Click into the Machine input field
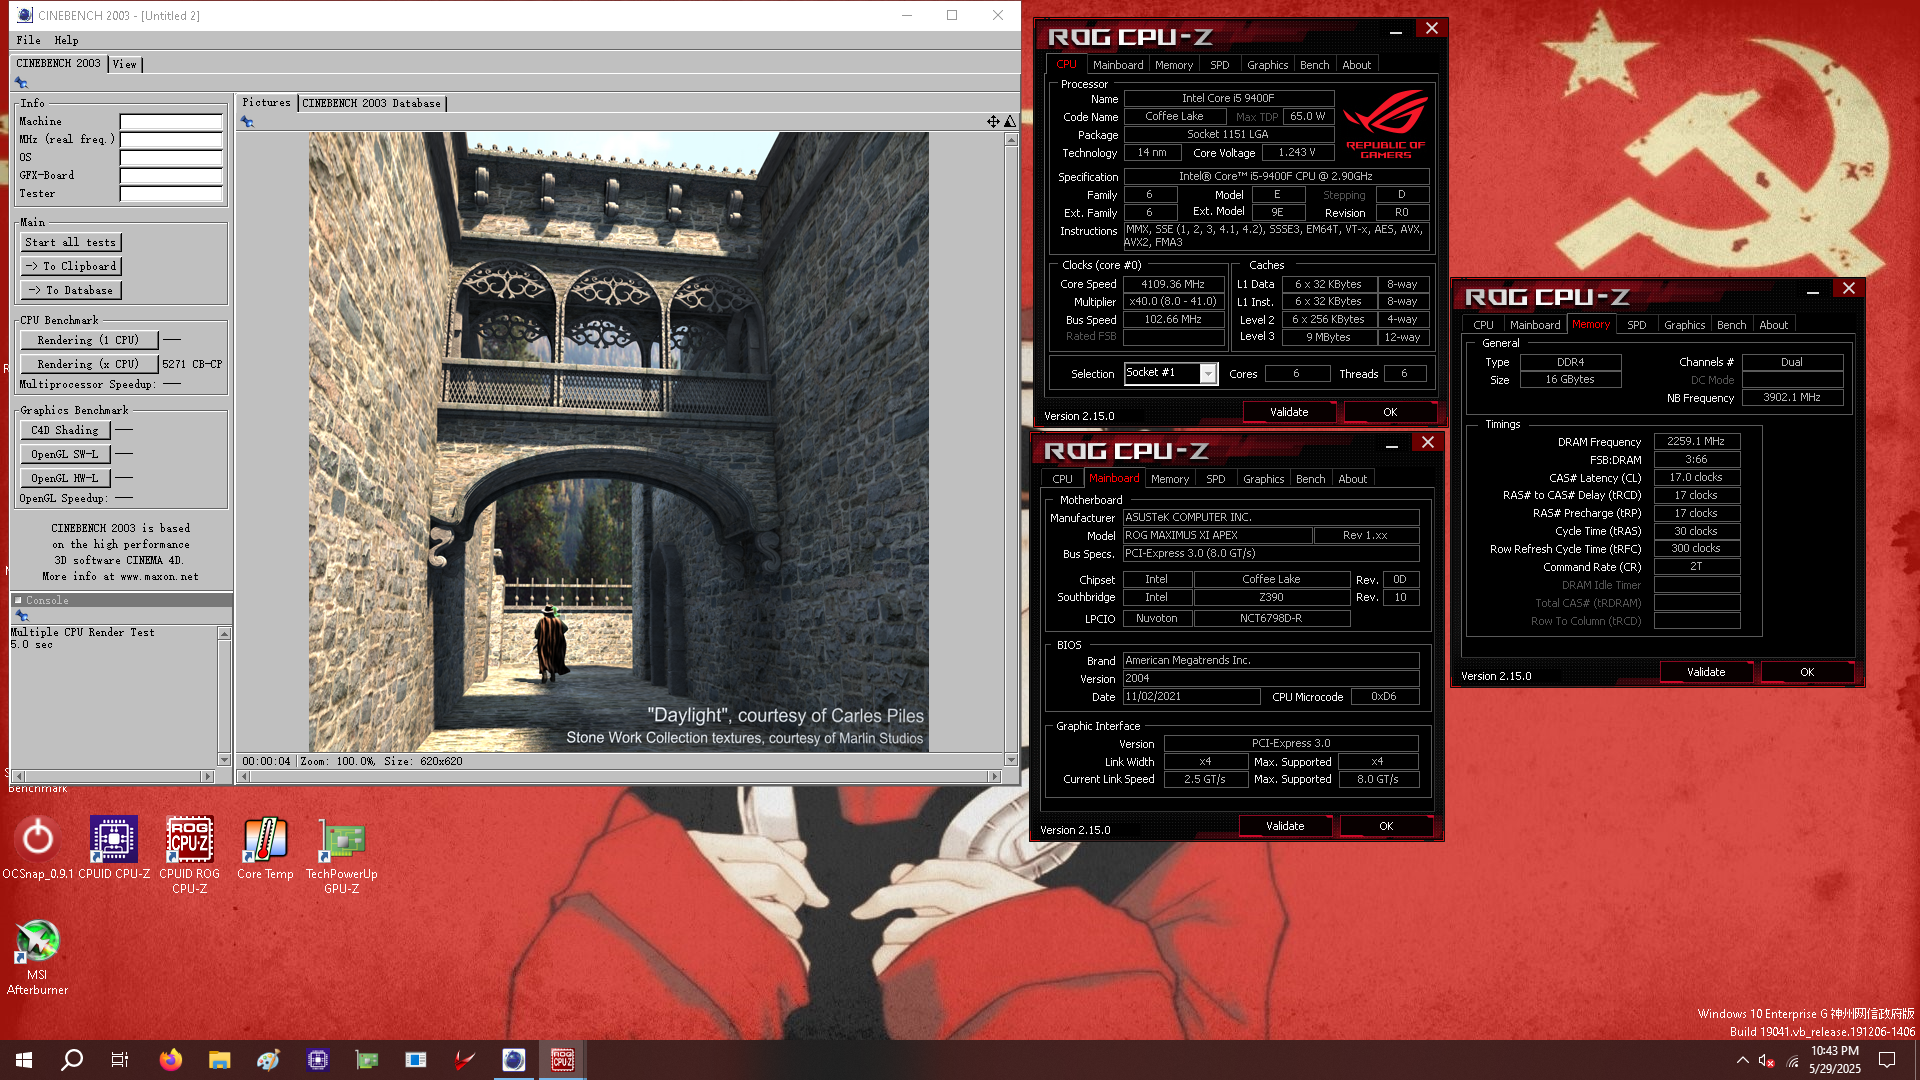This screenshot has width=1920, height=1080. coord(171,121)
